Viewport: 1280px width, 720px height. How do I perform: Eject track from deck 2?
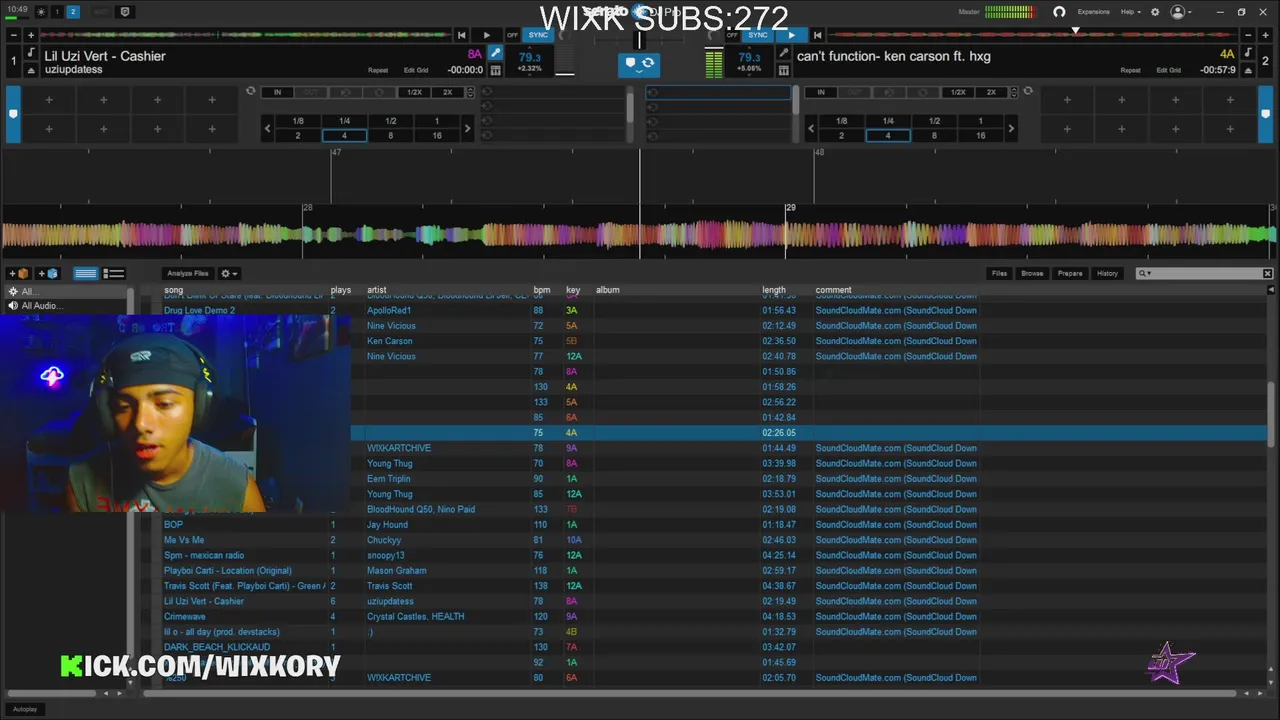pyautogui.click(x=1249, y=71)
